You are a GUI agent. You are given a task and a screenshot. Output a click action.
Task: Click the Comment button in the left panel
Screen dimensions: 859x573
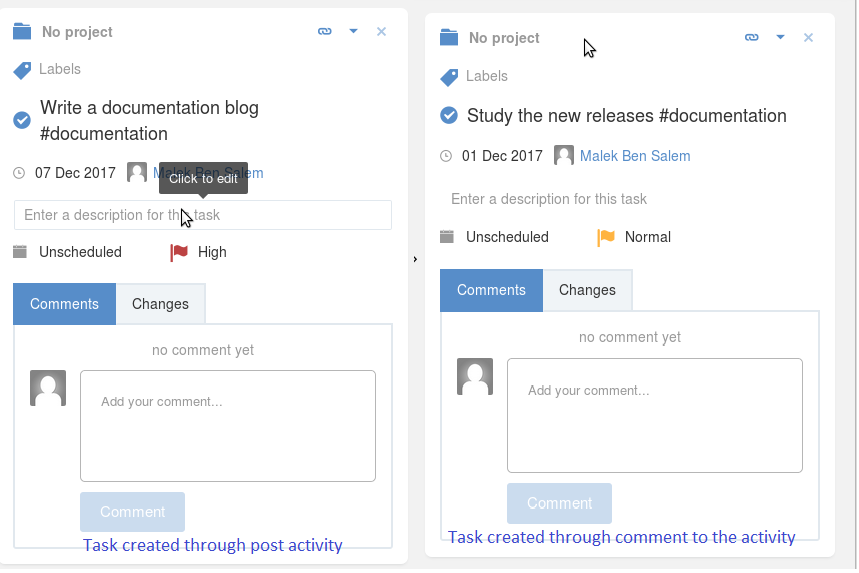[132, 512]
